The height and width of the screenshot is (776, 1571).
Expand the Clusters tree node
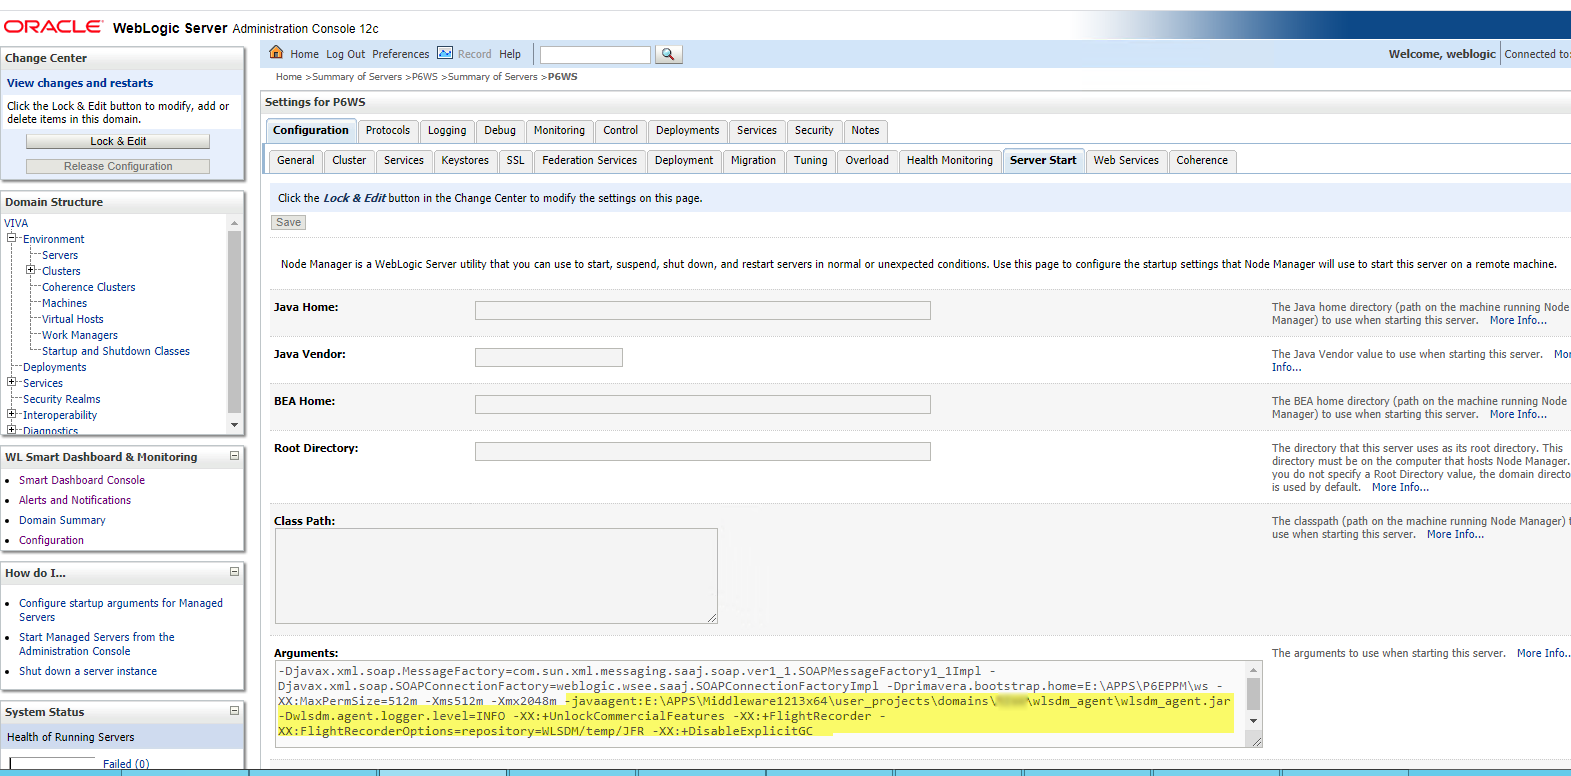click(x=31, y=270)
